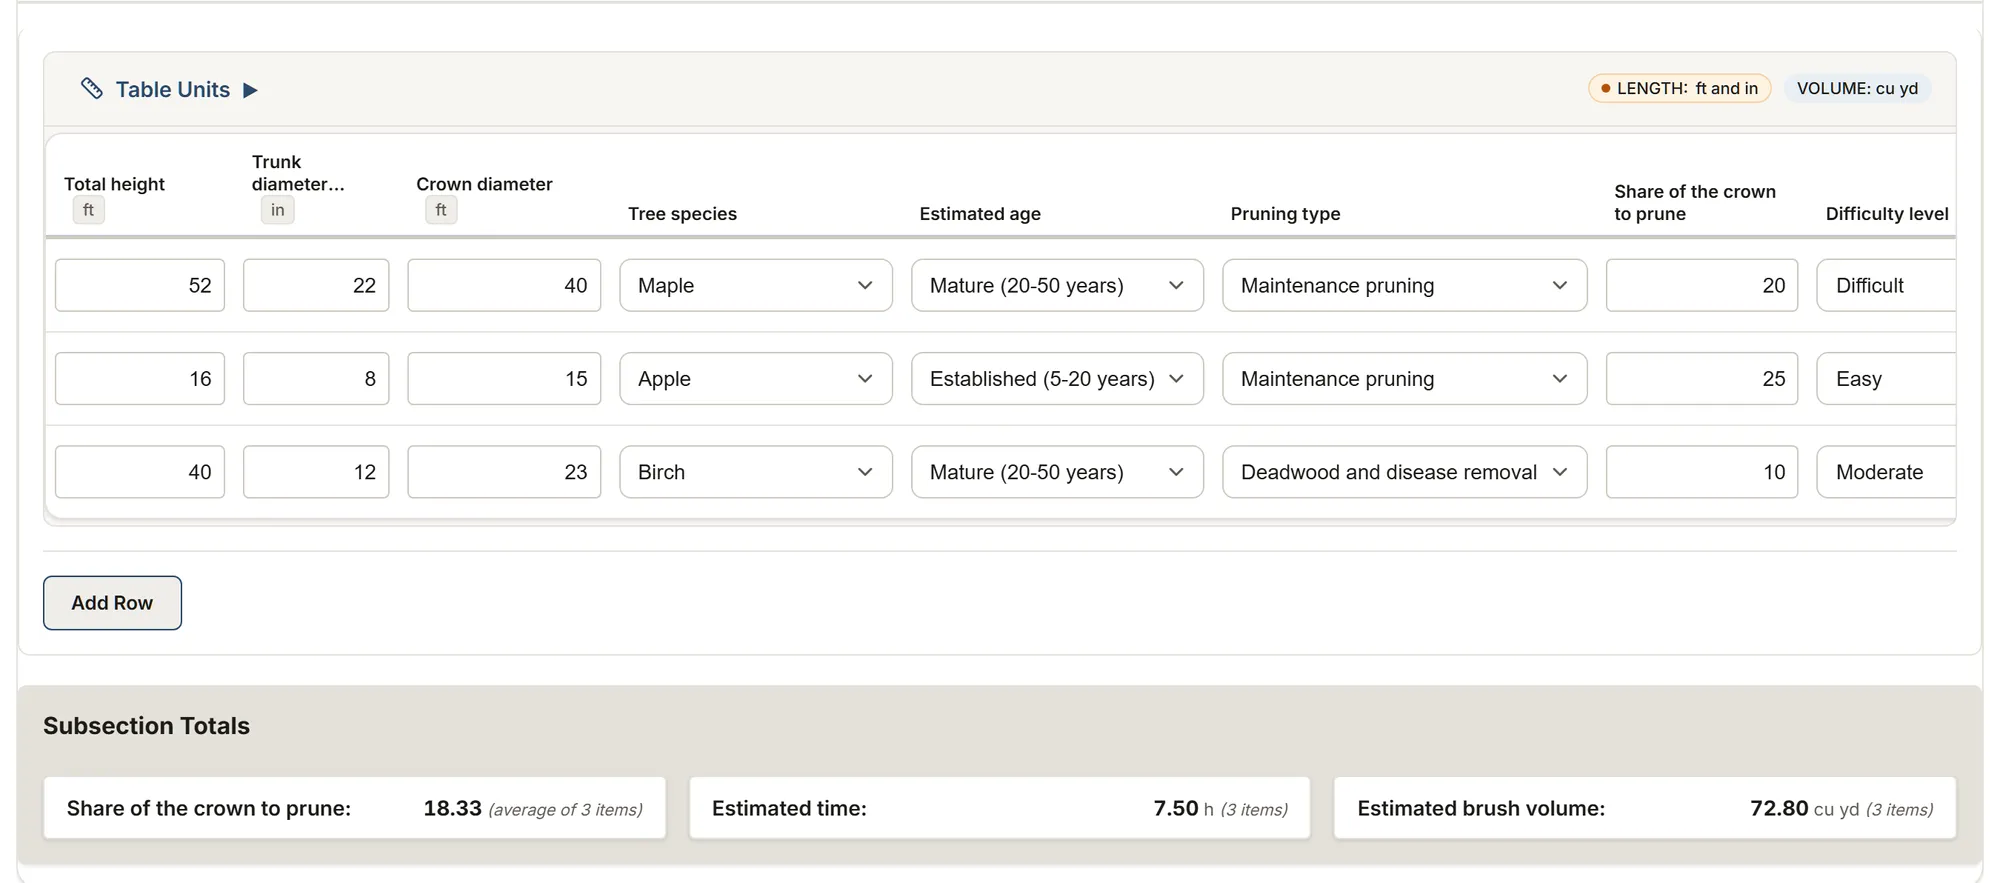Click the 72.80 cu yd brush volume total
The width and height of the screenshot is (2000, 883).
[1804, 808]
